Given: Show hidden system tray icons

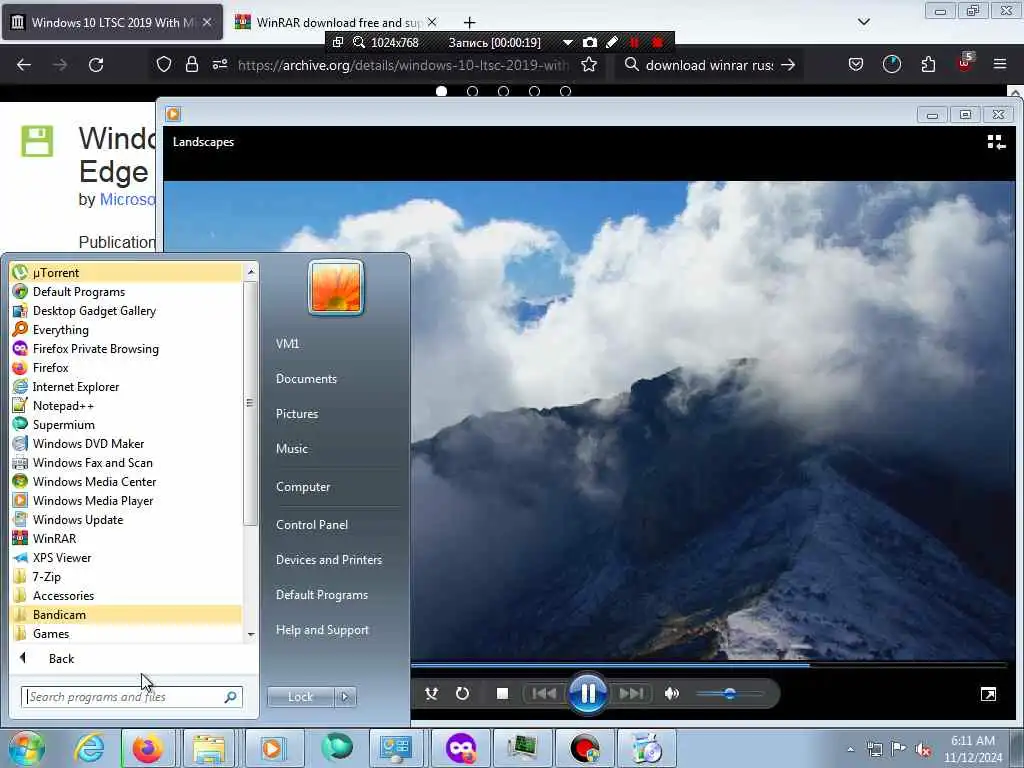Looking at the screenshot, I should pyautogui.click(x=850, y=749).
